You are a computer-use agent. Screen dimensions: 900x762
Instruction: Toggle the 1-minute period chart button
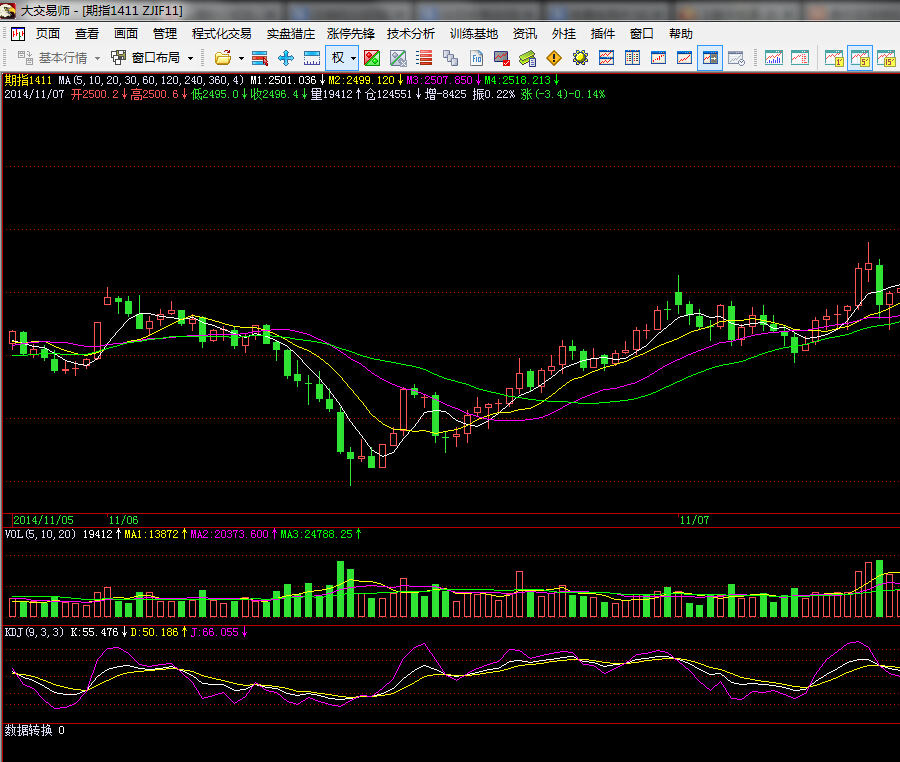coord(834,58)
